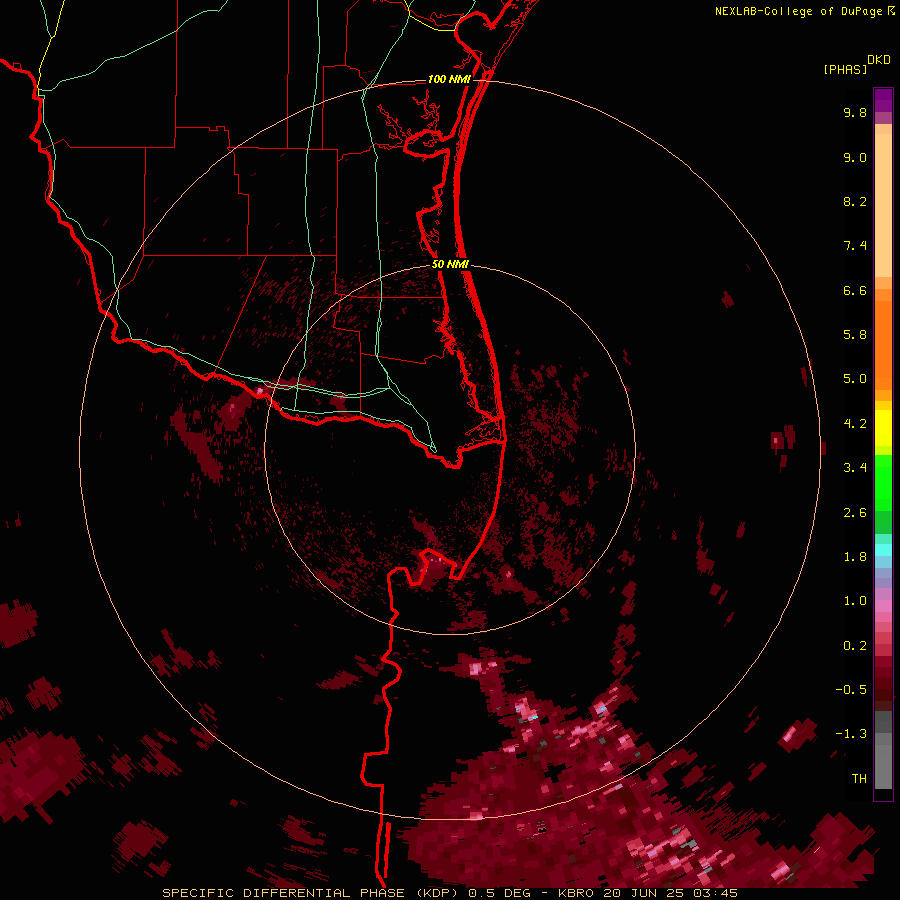The height and width of the screenshot is (900, 900).
Task: Pick the cyan color bar segment
Action: [x=883, y=550]
